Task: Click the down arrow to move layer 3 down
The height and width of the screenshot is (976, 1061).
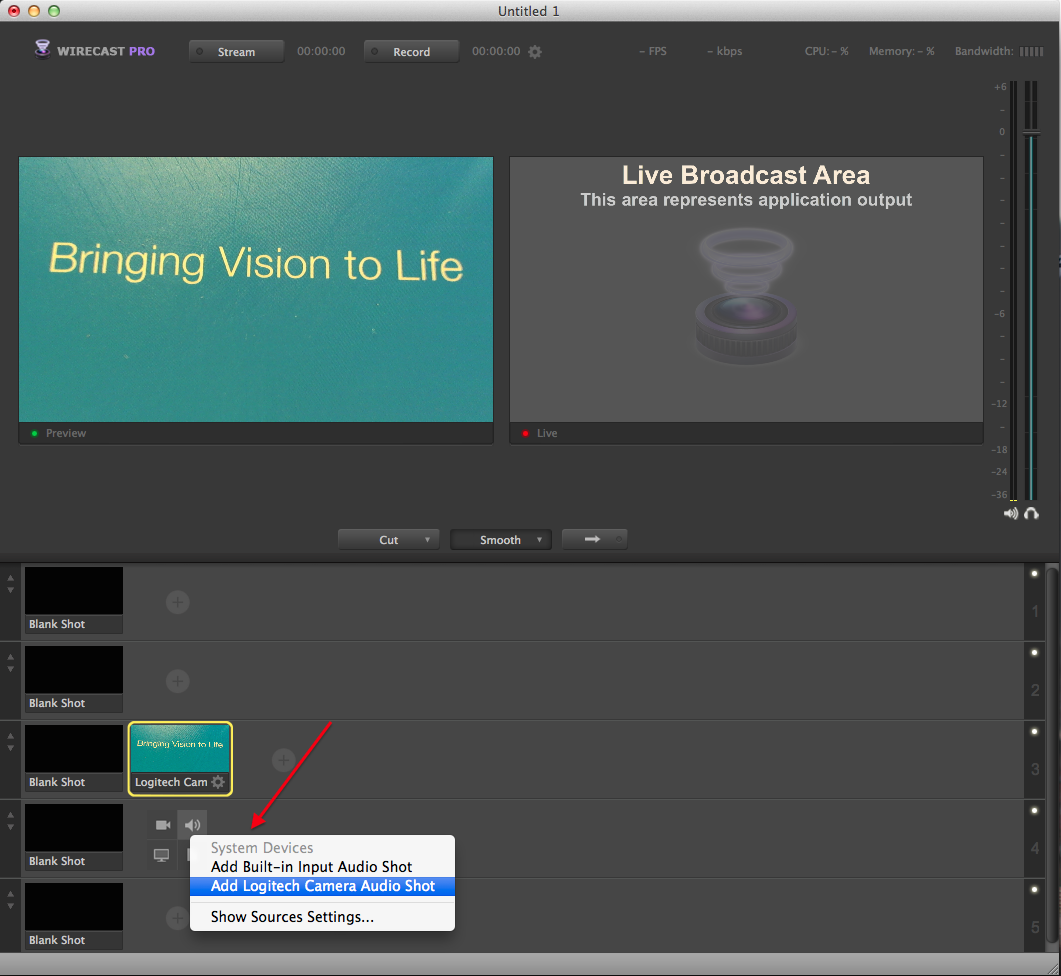Action: pos(10,748)
